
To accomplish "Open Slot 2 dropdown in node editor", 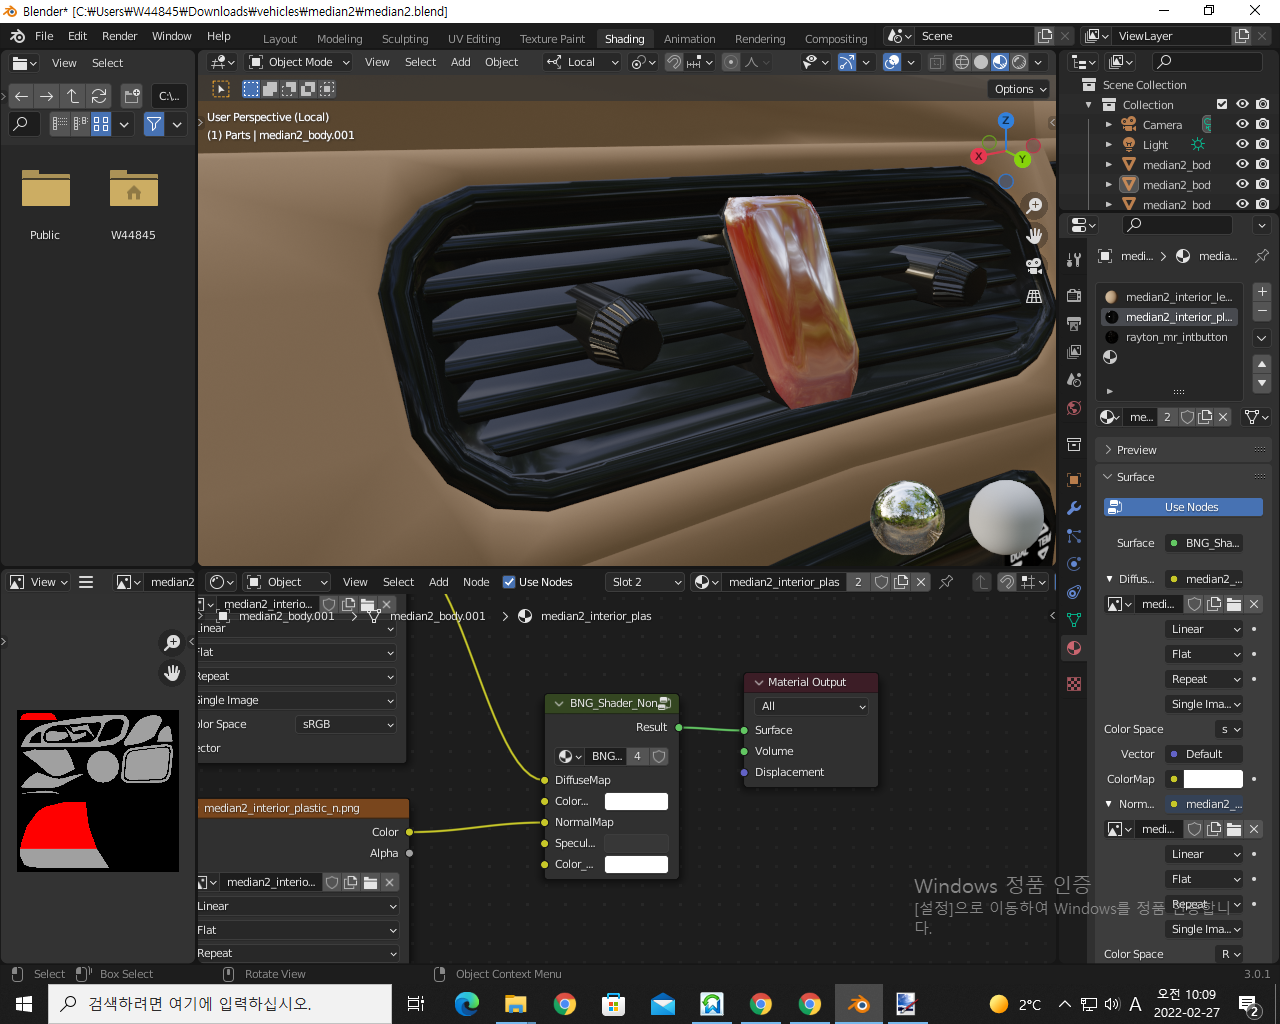I will point(646,582).
